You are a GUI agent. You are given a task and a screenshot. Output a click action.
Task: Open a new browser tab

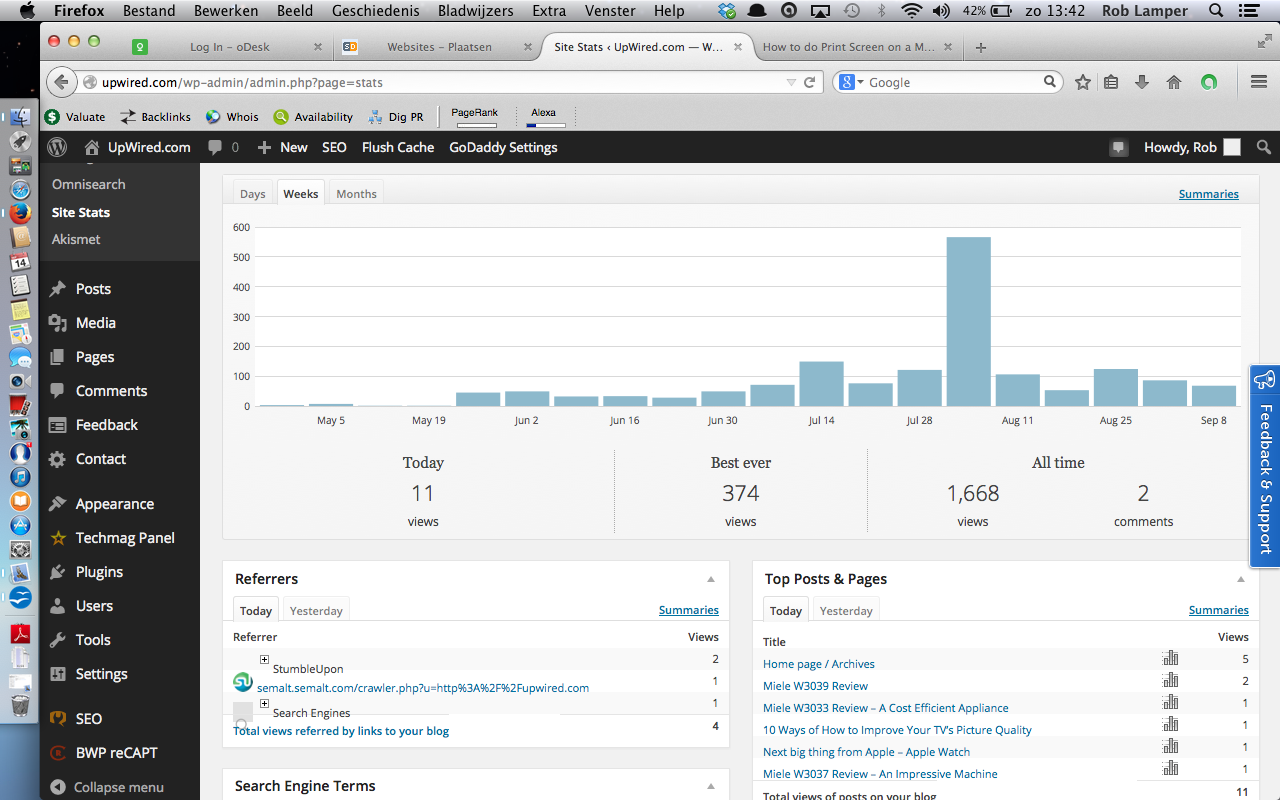tap(981, 47)
